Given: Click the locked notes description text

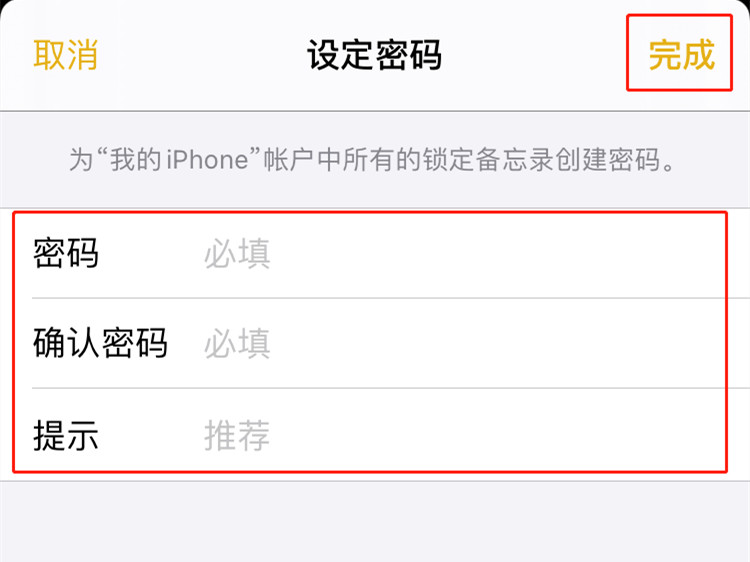Looking at the screenshot, I should (x=373, y=160).
